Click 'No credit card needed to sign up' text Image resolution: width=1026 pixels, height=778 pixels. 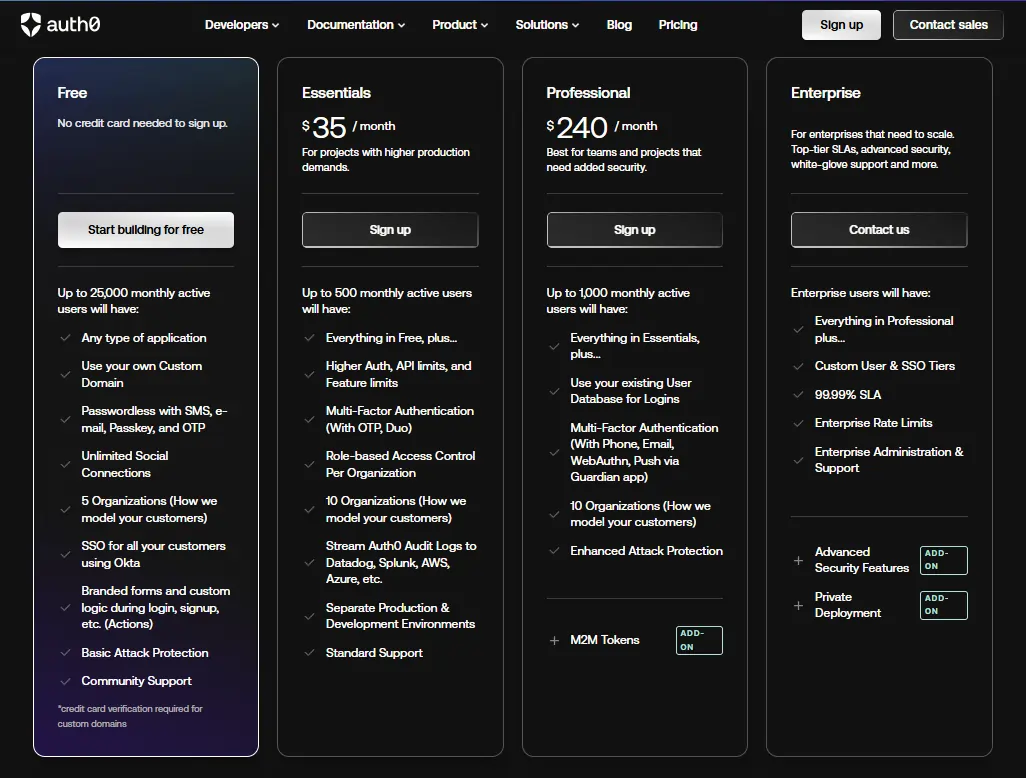pyautogui.click(x=142, y=123)
